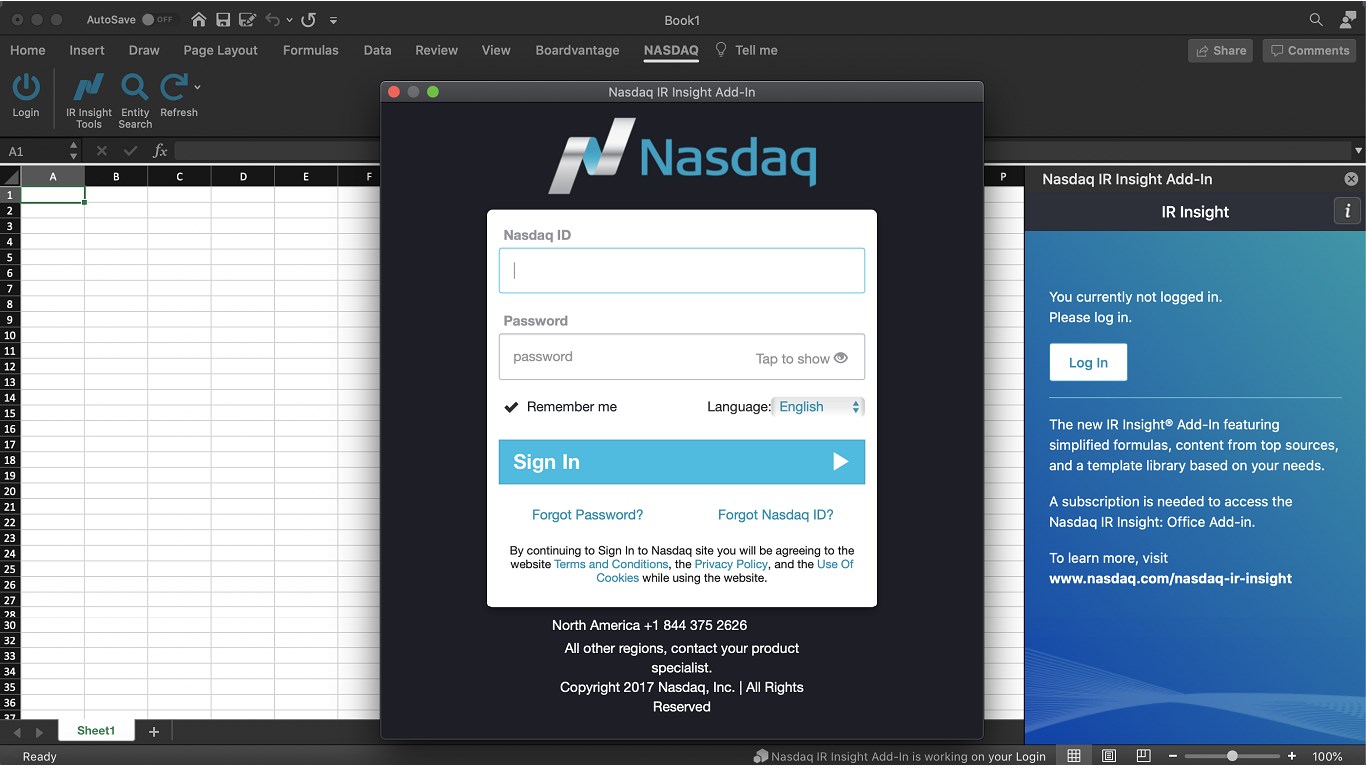
Task: Click the select-all corner triangle
Action: coord(11,177)
